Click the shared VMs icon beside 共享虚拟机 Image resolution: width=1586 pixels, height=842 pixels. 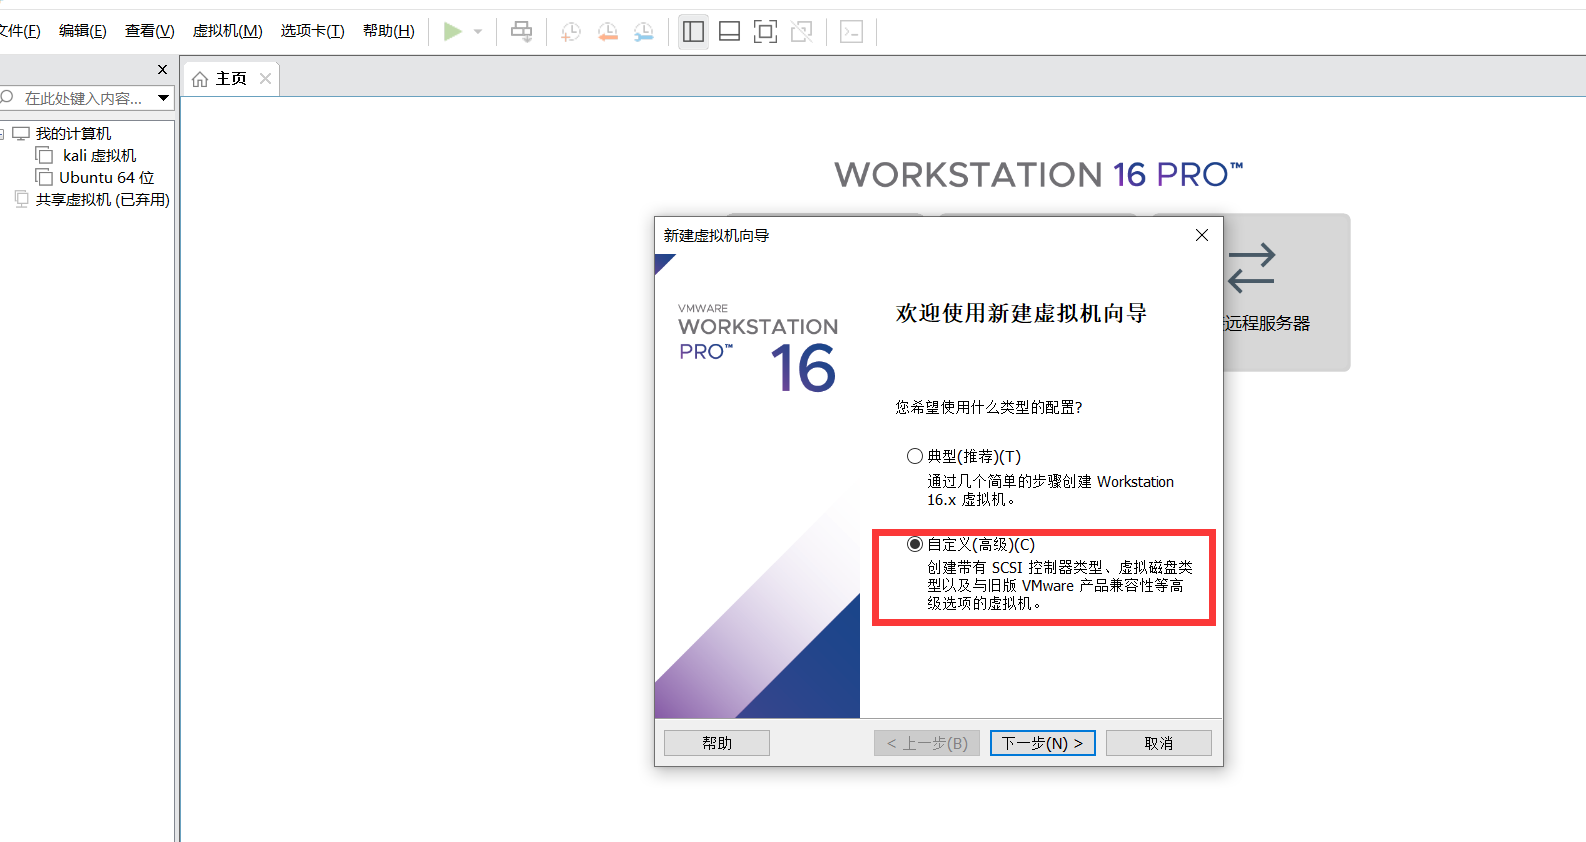[22, 199]
